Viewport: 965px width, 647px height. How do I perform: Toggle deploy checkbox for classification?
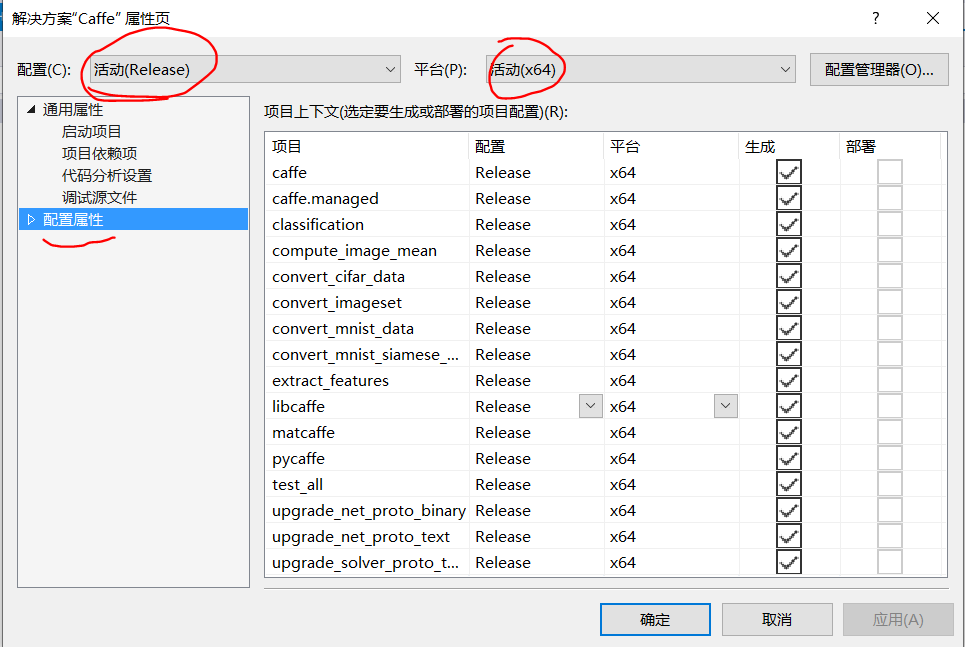(890, 224)
